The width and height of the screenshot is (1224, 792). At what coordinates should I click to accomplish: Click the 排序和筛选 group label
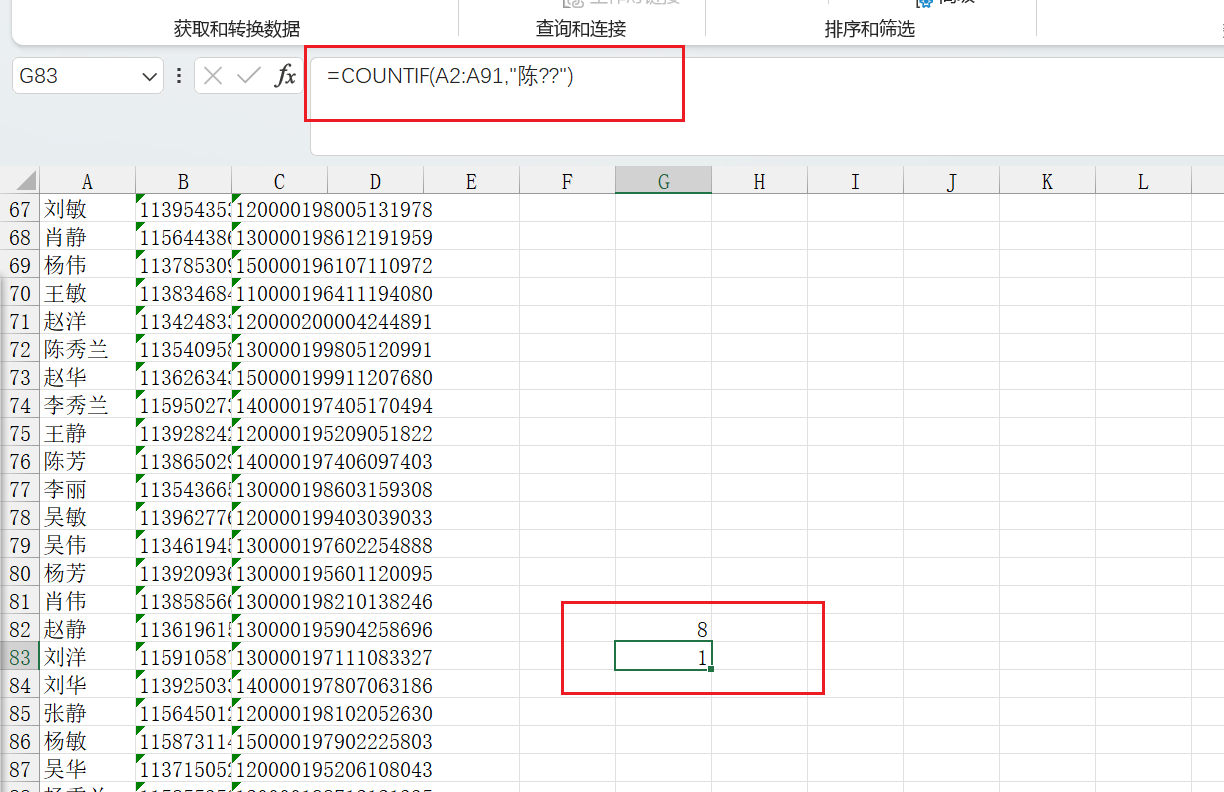(x=869, y=29)
